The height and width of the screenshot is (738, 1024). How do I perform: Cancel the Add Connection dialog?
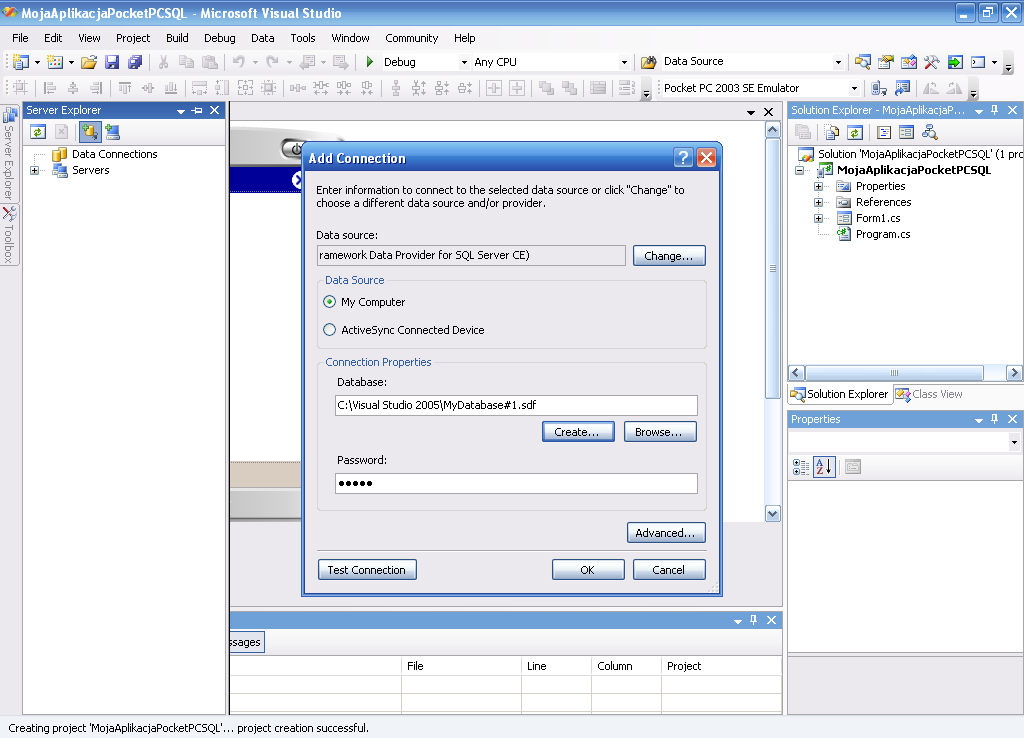click(669, 570)
